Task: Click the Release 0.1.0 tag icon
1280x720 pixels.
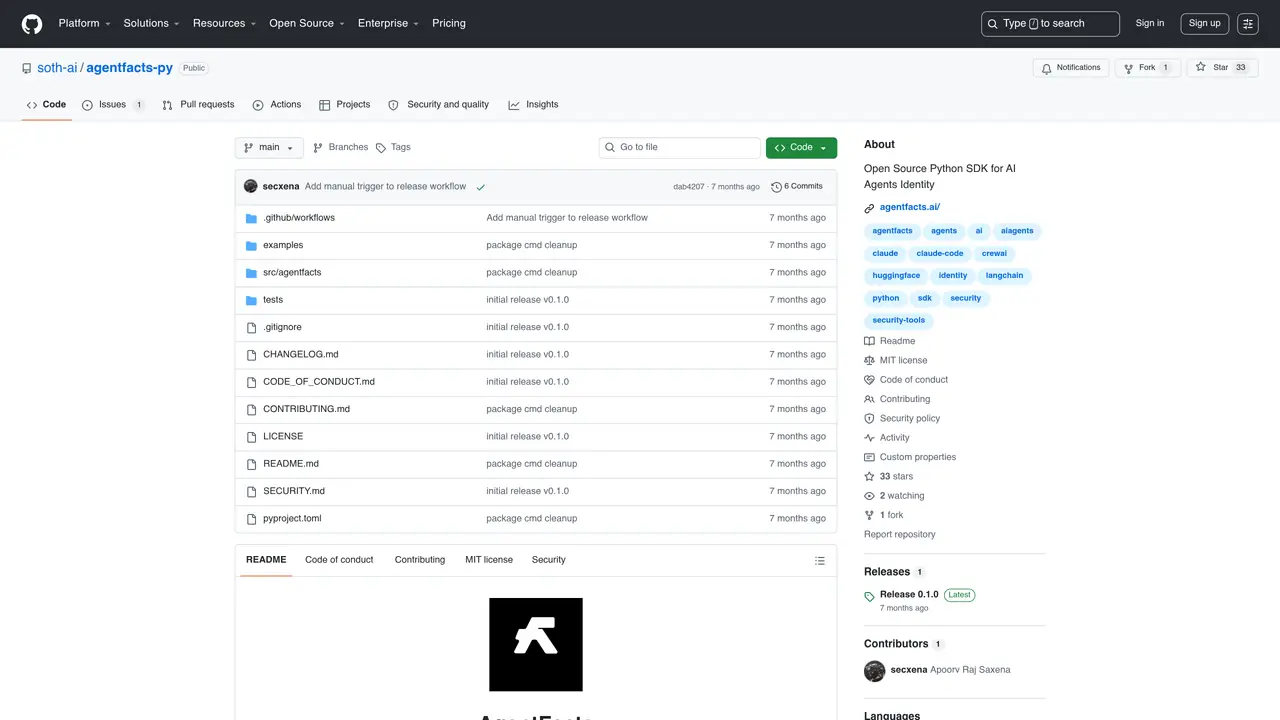Action: 870,597
